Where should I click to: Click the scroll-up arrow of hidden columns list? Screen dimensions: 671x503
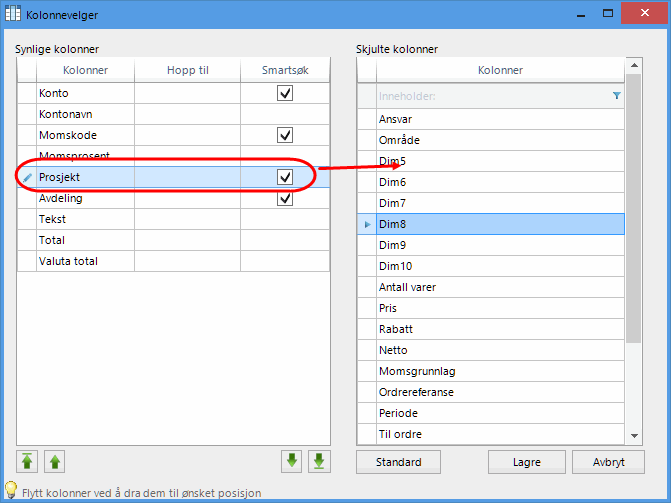634,66
